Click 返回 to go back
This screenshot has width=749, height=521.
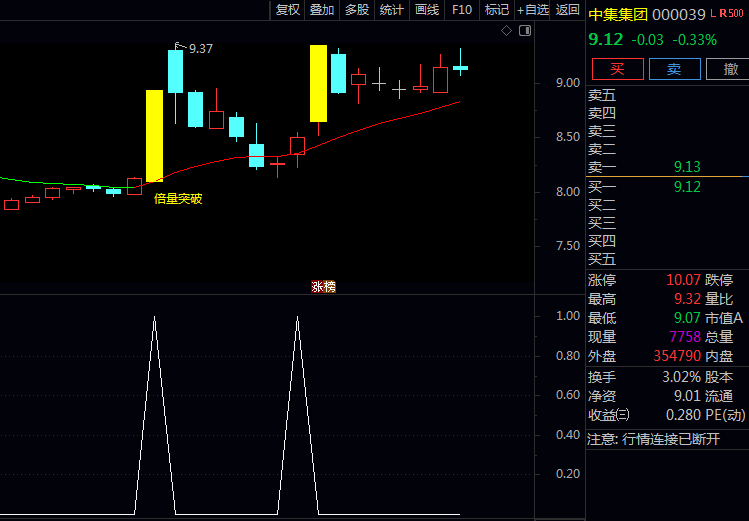[x=567, y=10]
